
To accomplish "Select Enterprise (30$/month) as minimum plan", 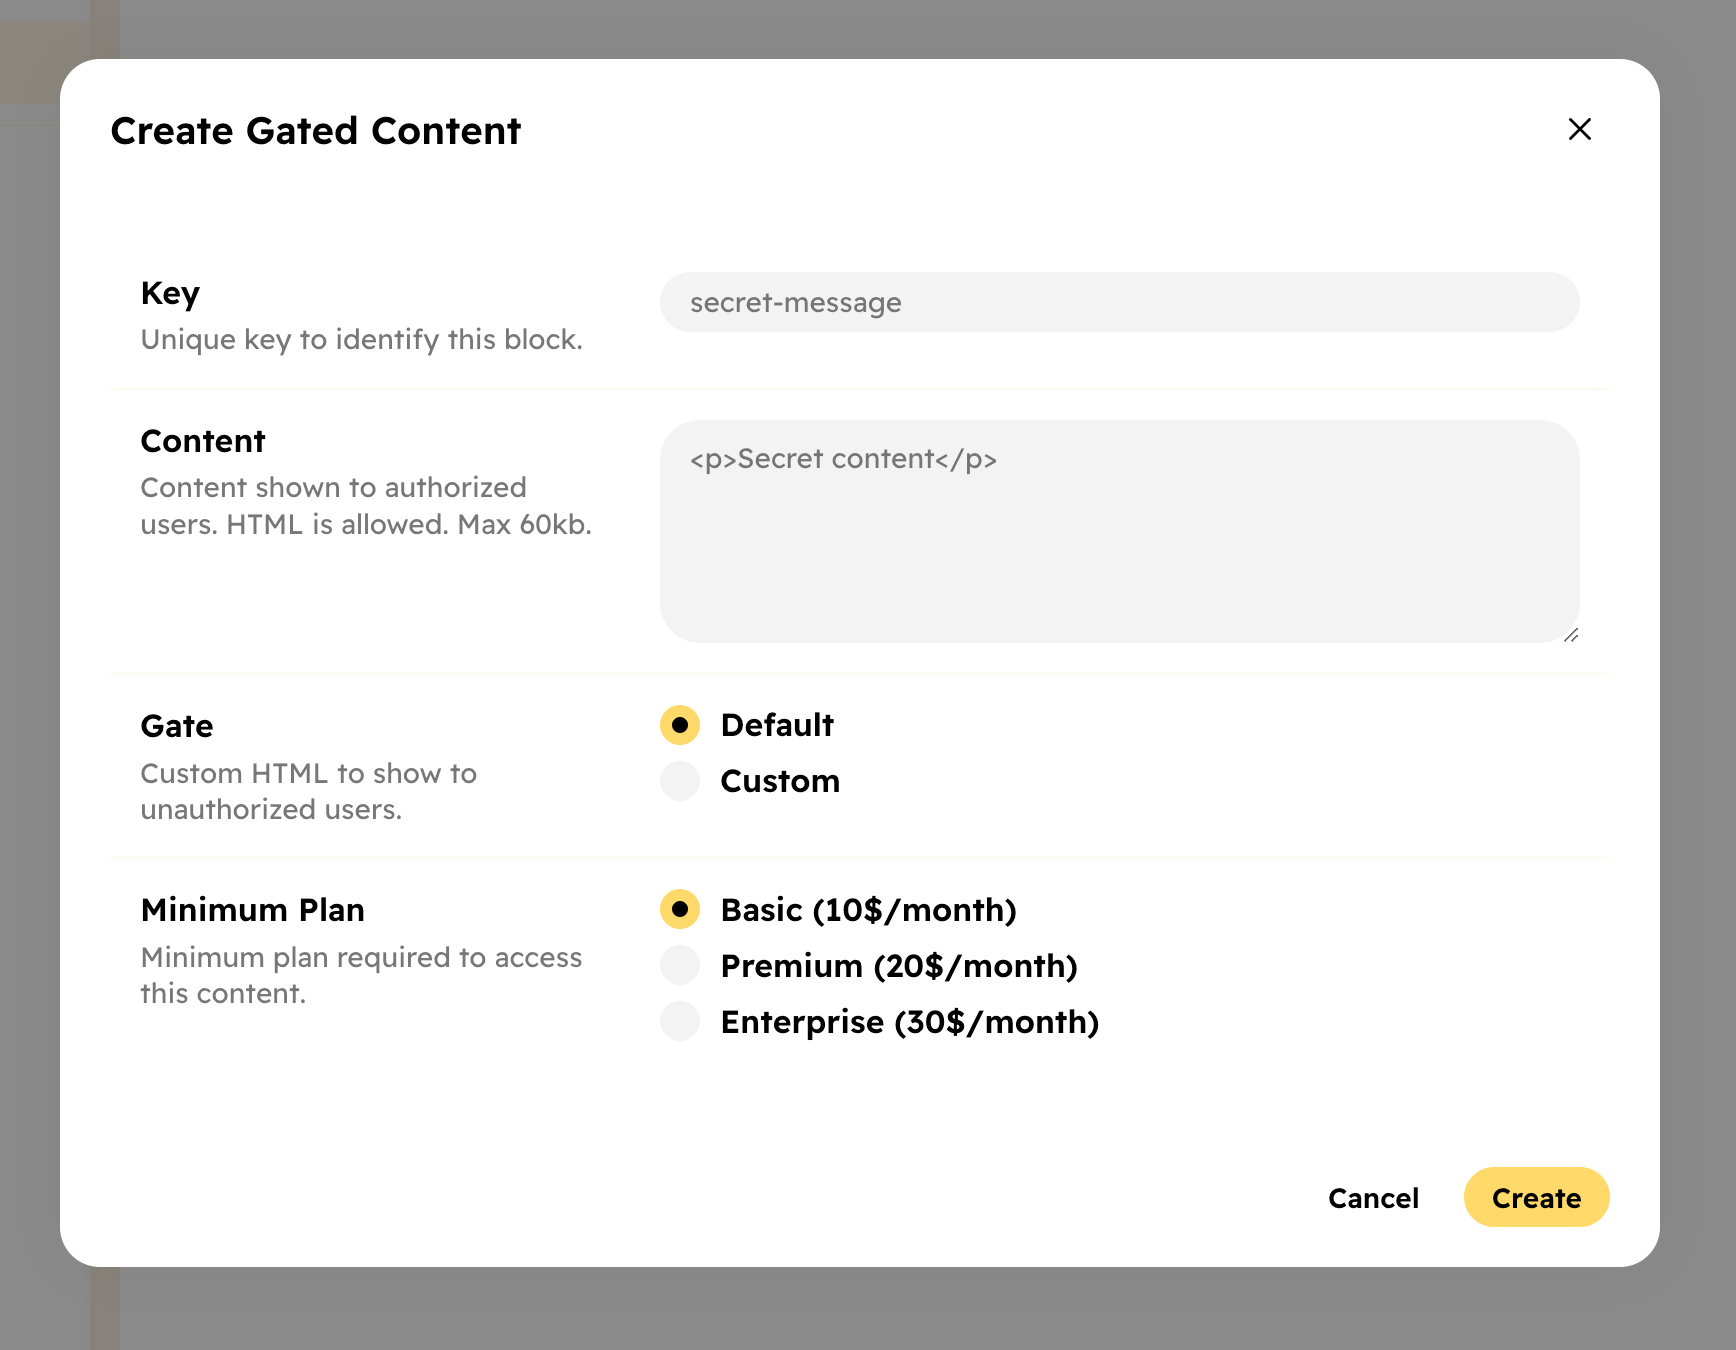I will click(679, 1021).
